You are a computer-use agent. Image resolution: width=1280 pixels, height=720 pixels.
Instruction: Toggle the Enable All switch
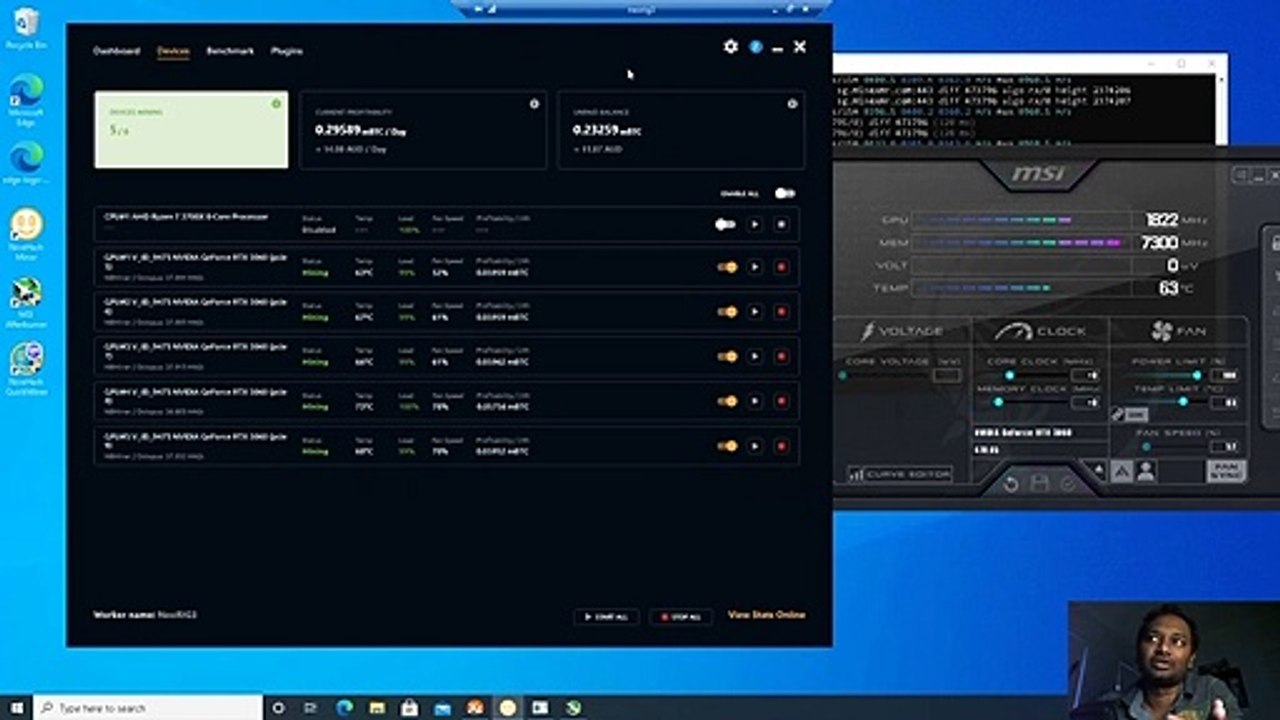pyautogui.click(x=786, y=194)
